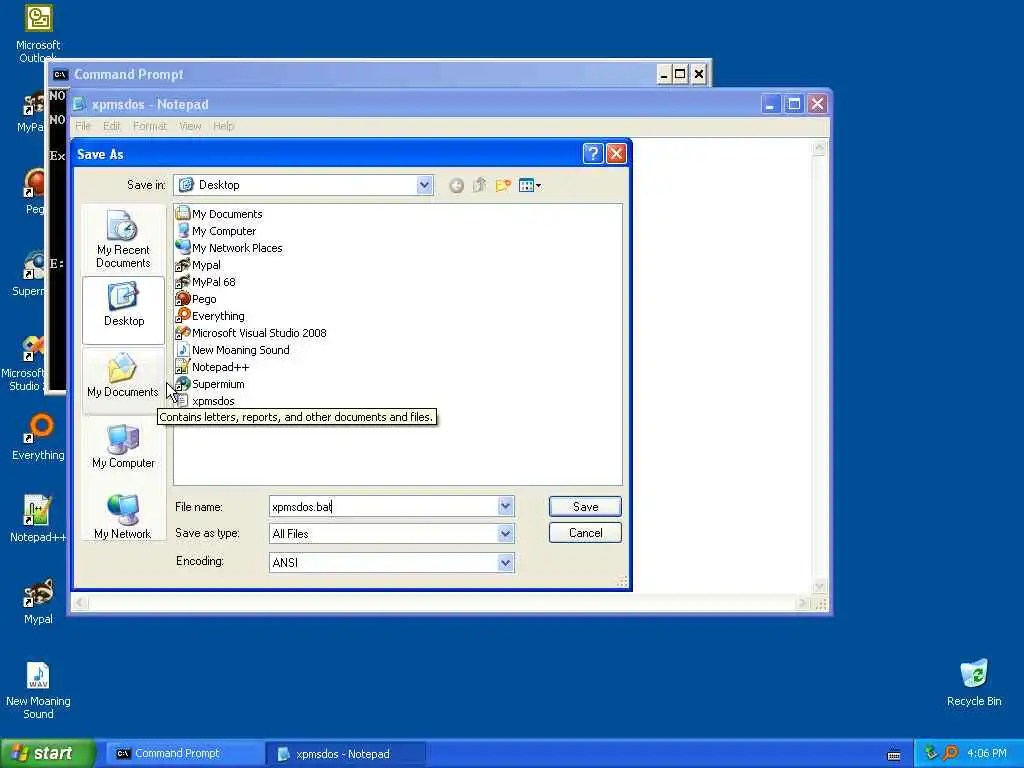Minimize the Notepad window
The image size is (1024, 768).
pos(770,104)
